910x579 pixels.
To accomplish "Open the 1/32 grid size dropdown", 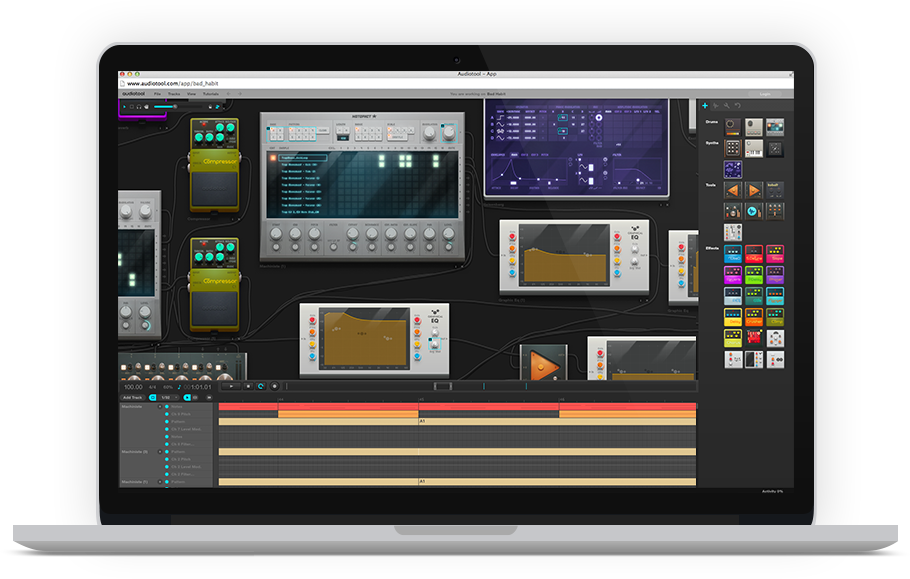I will coord(168,397).
